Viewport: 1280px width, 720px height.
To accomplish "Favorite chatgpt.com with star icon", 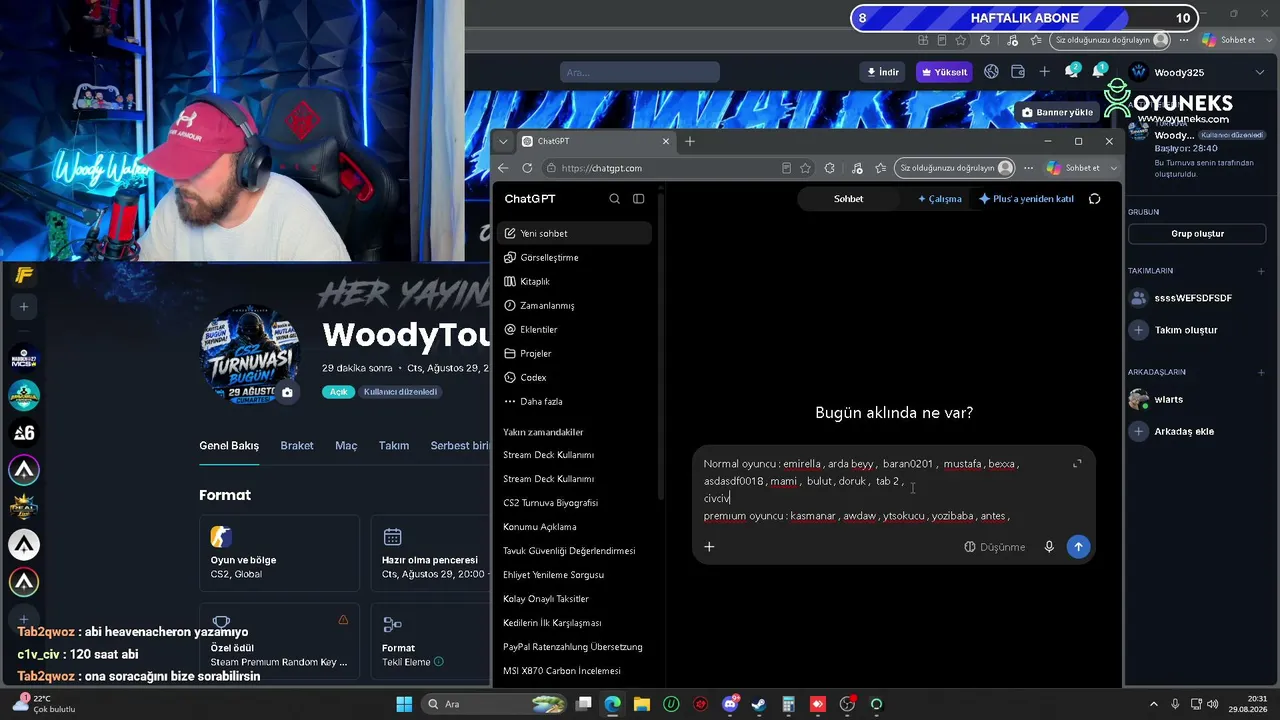I will pos(806,168).
